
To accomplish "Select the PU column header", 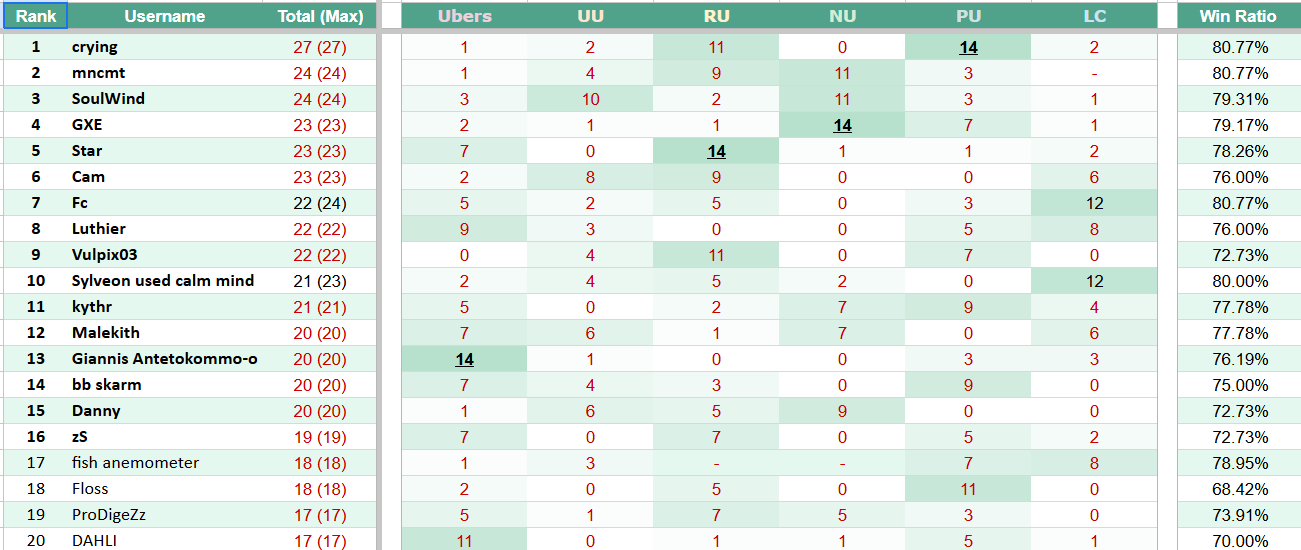I will coord(968,16).
